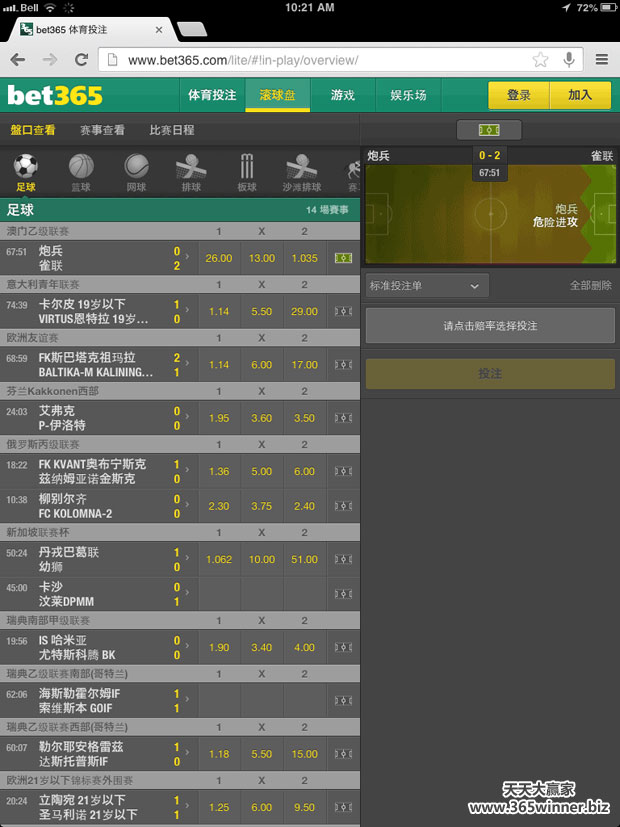Open pitch icon for 立陶宛 21岁以下 match
This screenshot has width=620, height=827.
343,807
